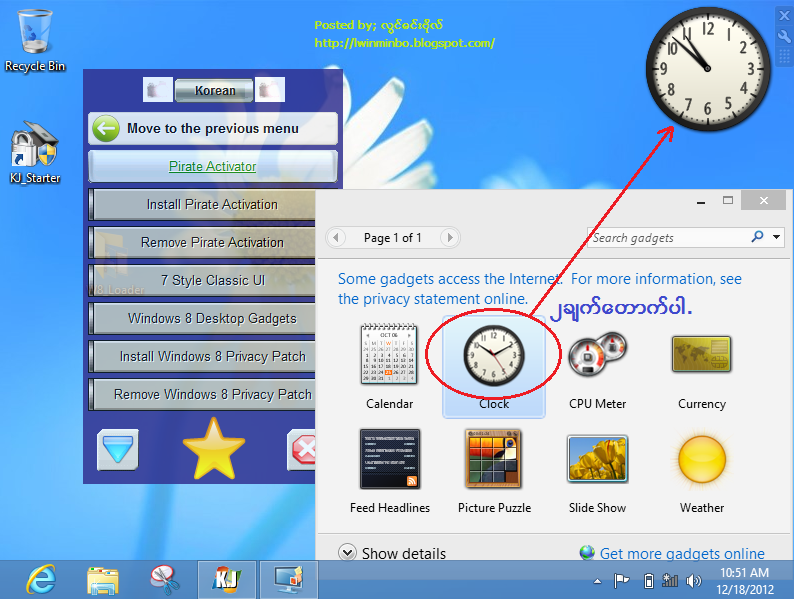
Task: Choose Windows 8 Desktop Gadgets
Action: pos(203,318)
